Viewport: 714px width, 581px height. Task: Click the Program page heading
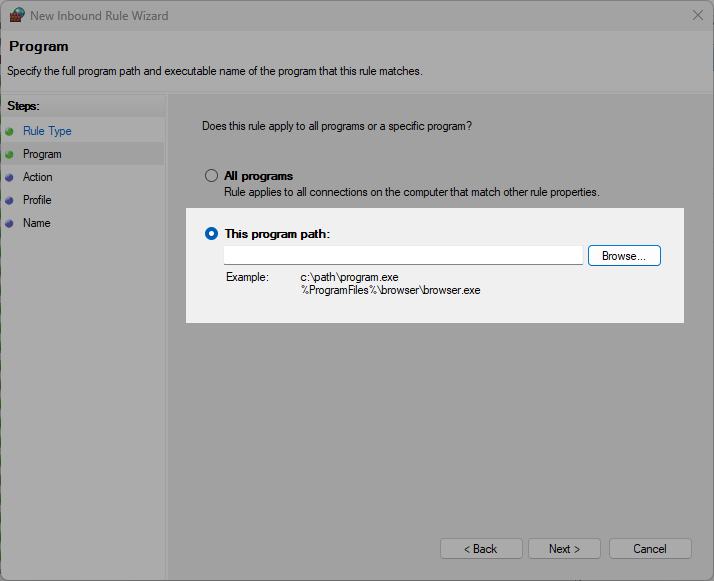39,46
